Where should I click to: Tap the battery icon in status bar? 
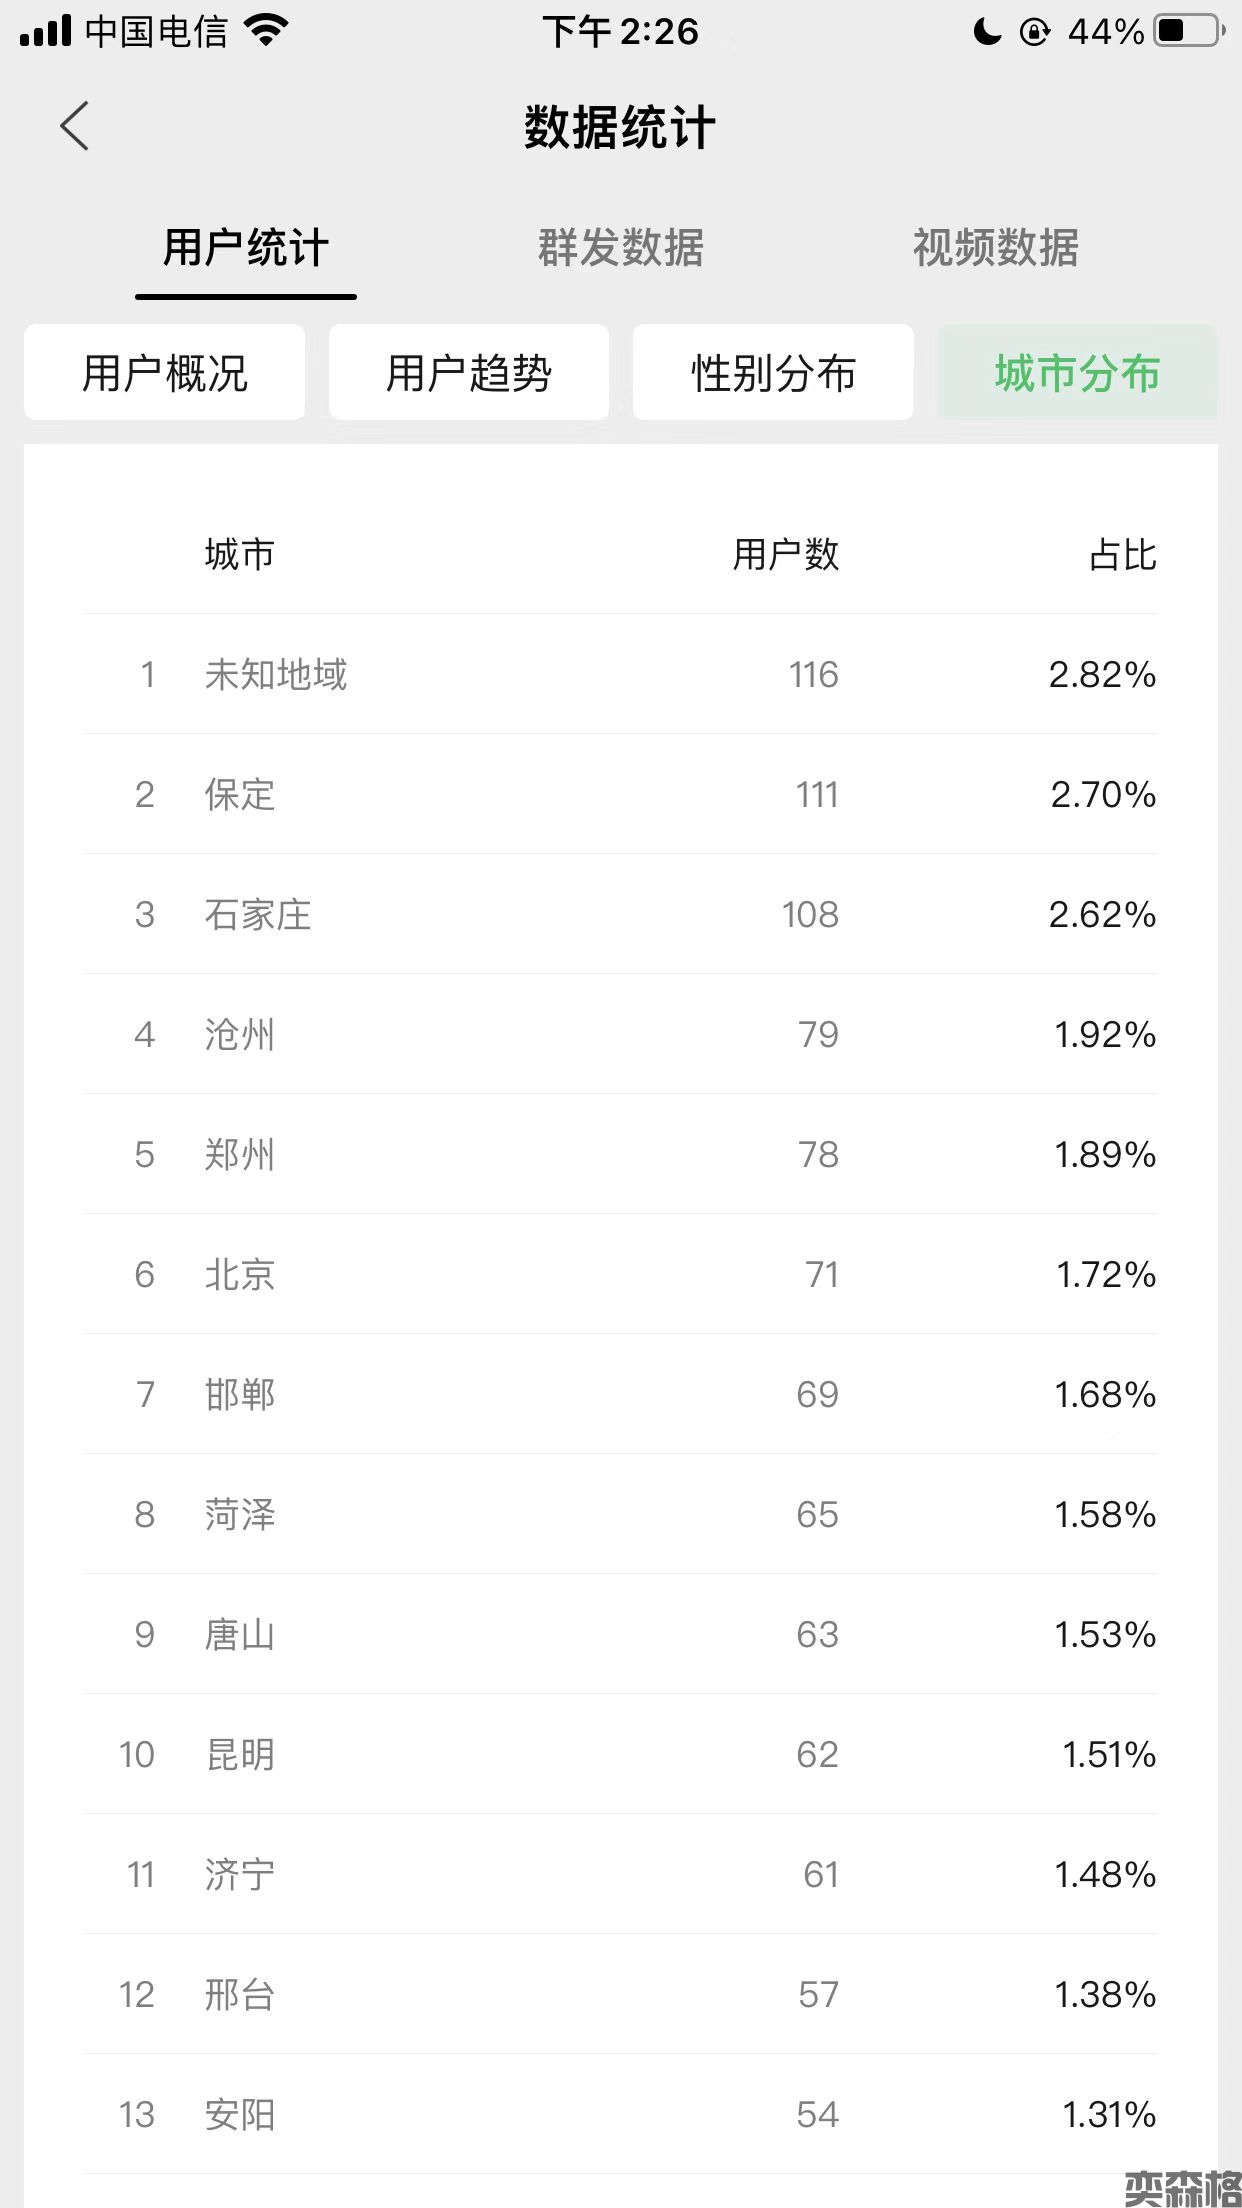[x=1189, y=31]
